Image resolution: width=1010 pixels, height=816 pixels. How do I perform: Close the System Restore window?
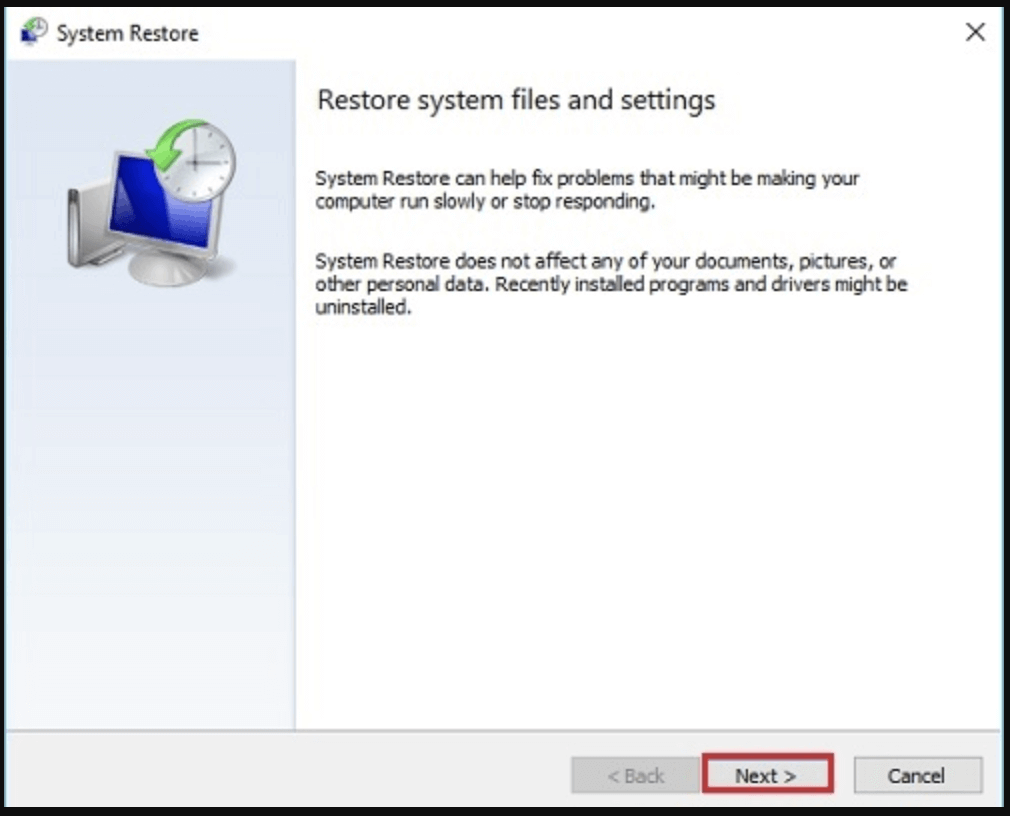[974, 31]
